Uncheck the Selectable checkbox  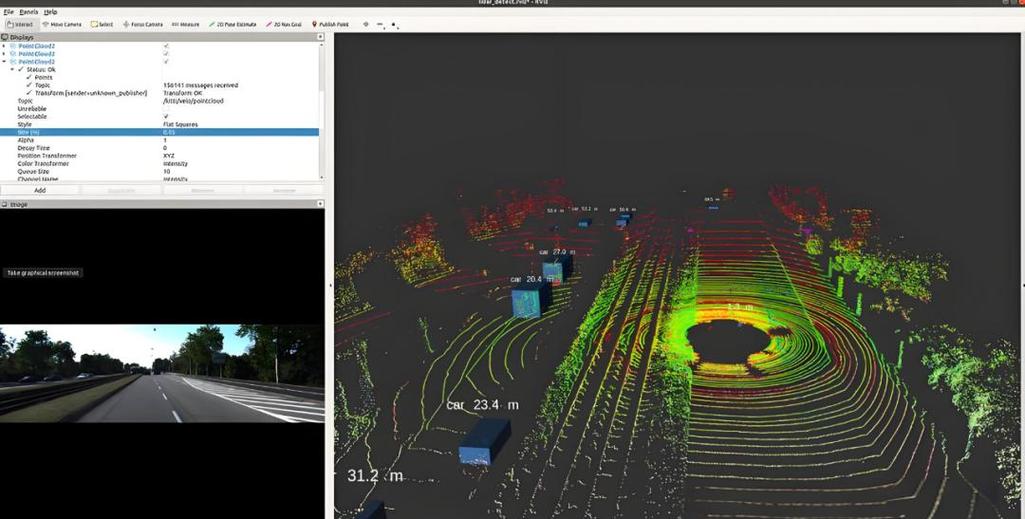pyautogui.click(x=166, y=116)
